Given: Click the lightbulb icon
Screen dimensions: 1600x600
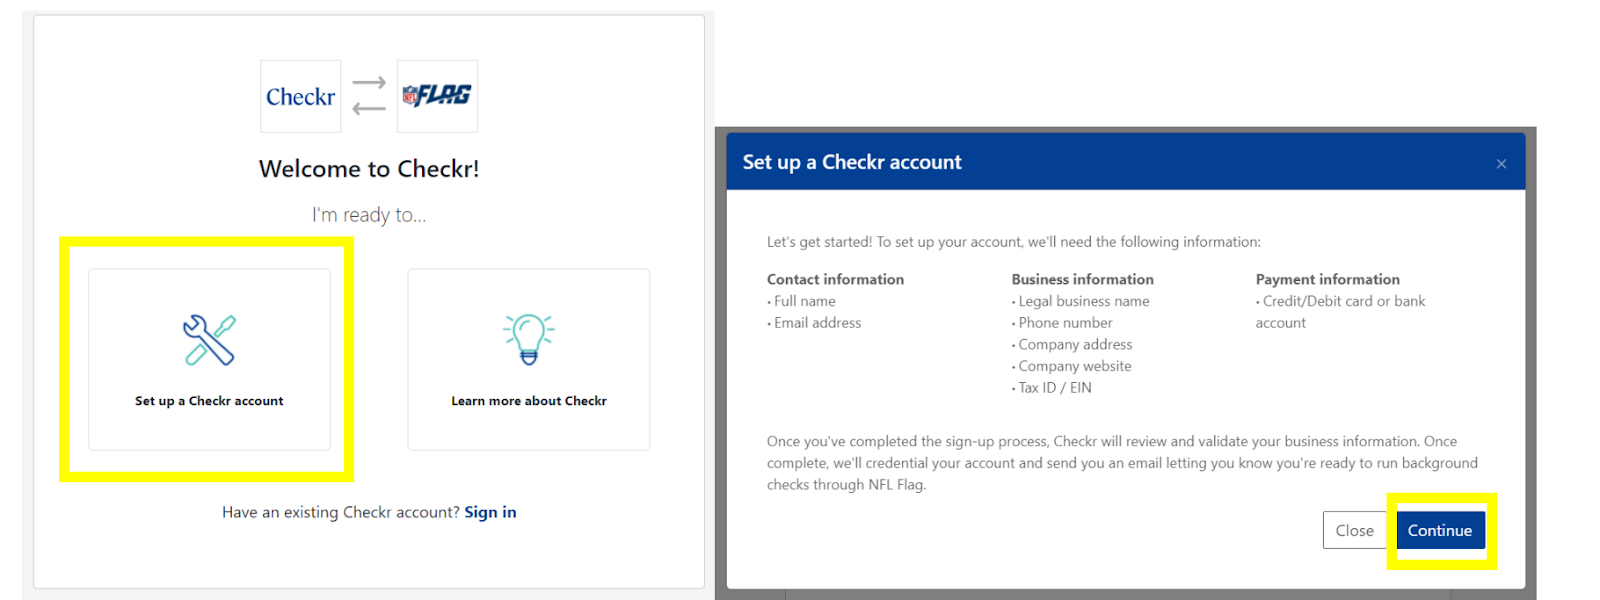Looking at the screenshot, I should (x=529, y=339).
